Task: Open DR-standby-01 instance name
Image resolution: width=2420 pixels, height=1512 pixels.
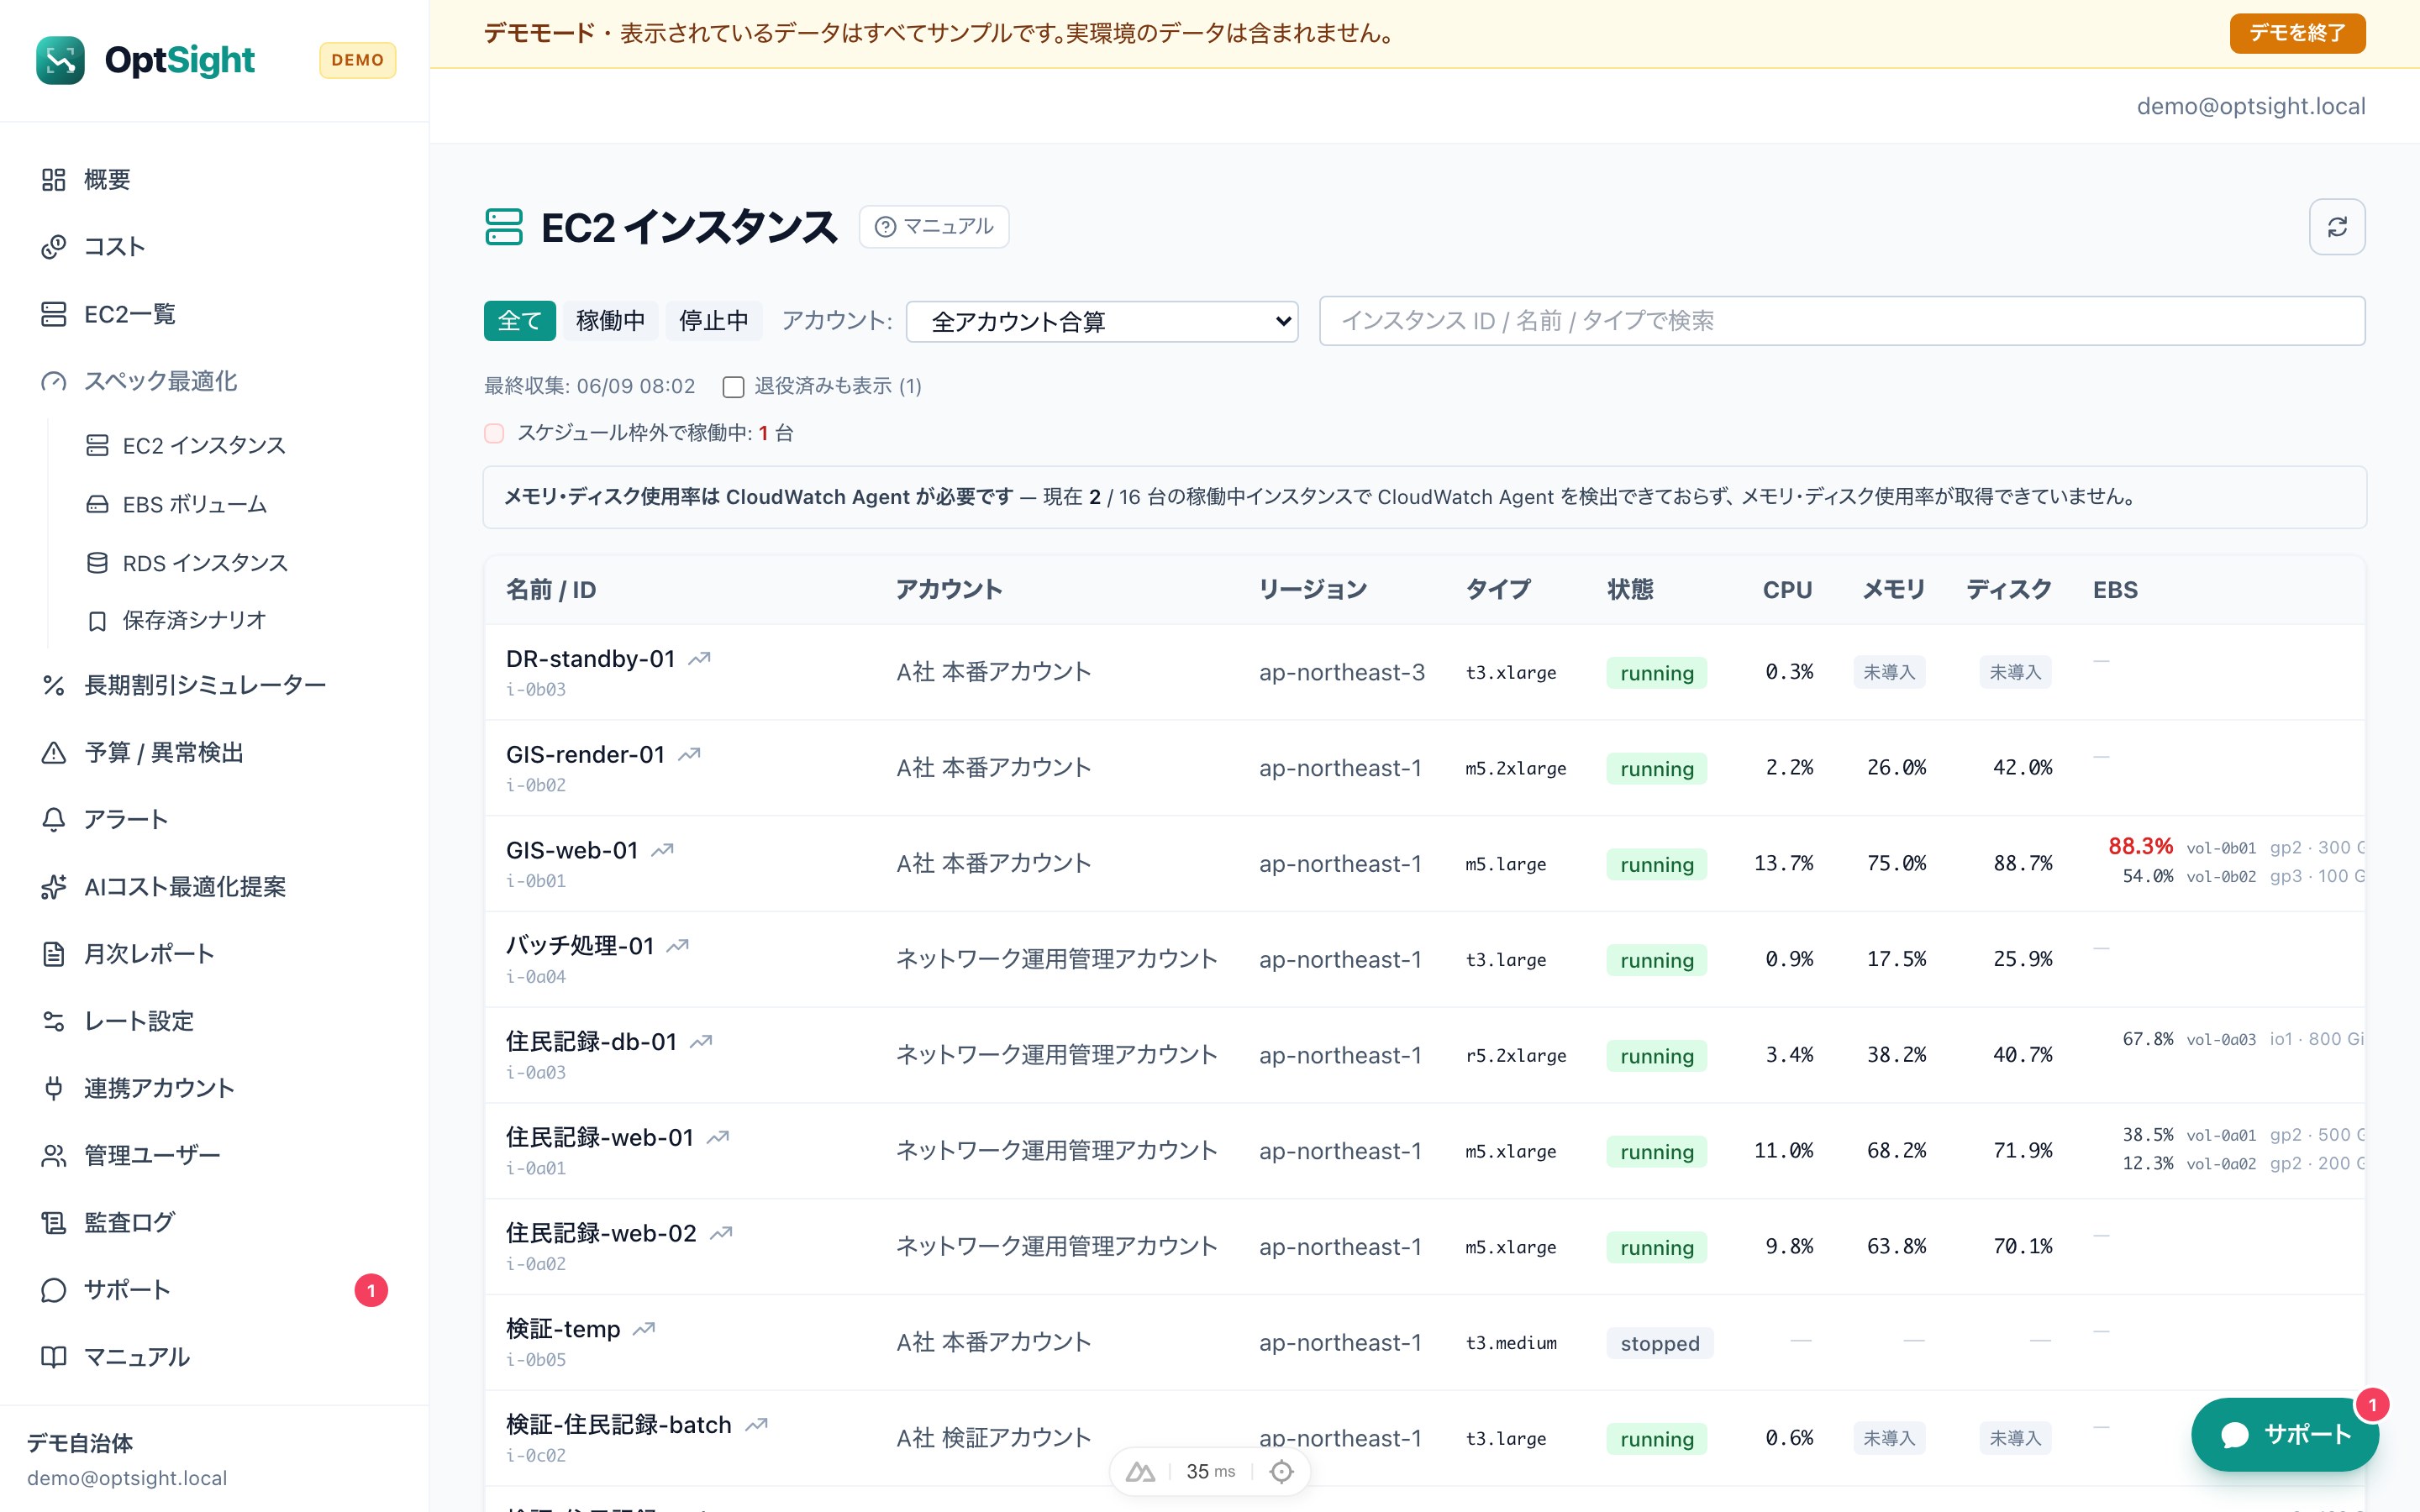Action: pyautogui.click(x=590, y=659)
